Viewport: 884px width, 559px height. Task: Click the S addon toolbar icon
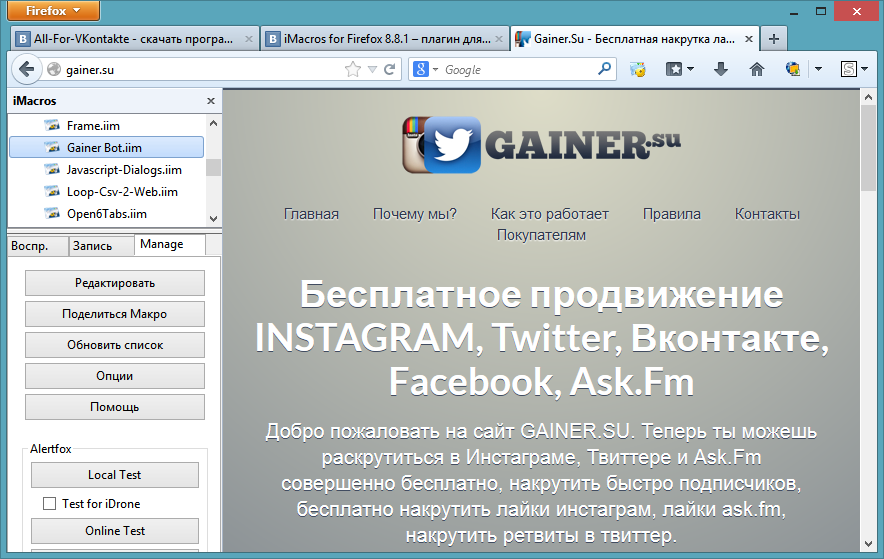pos(848,69)
